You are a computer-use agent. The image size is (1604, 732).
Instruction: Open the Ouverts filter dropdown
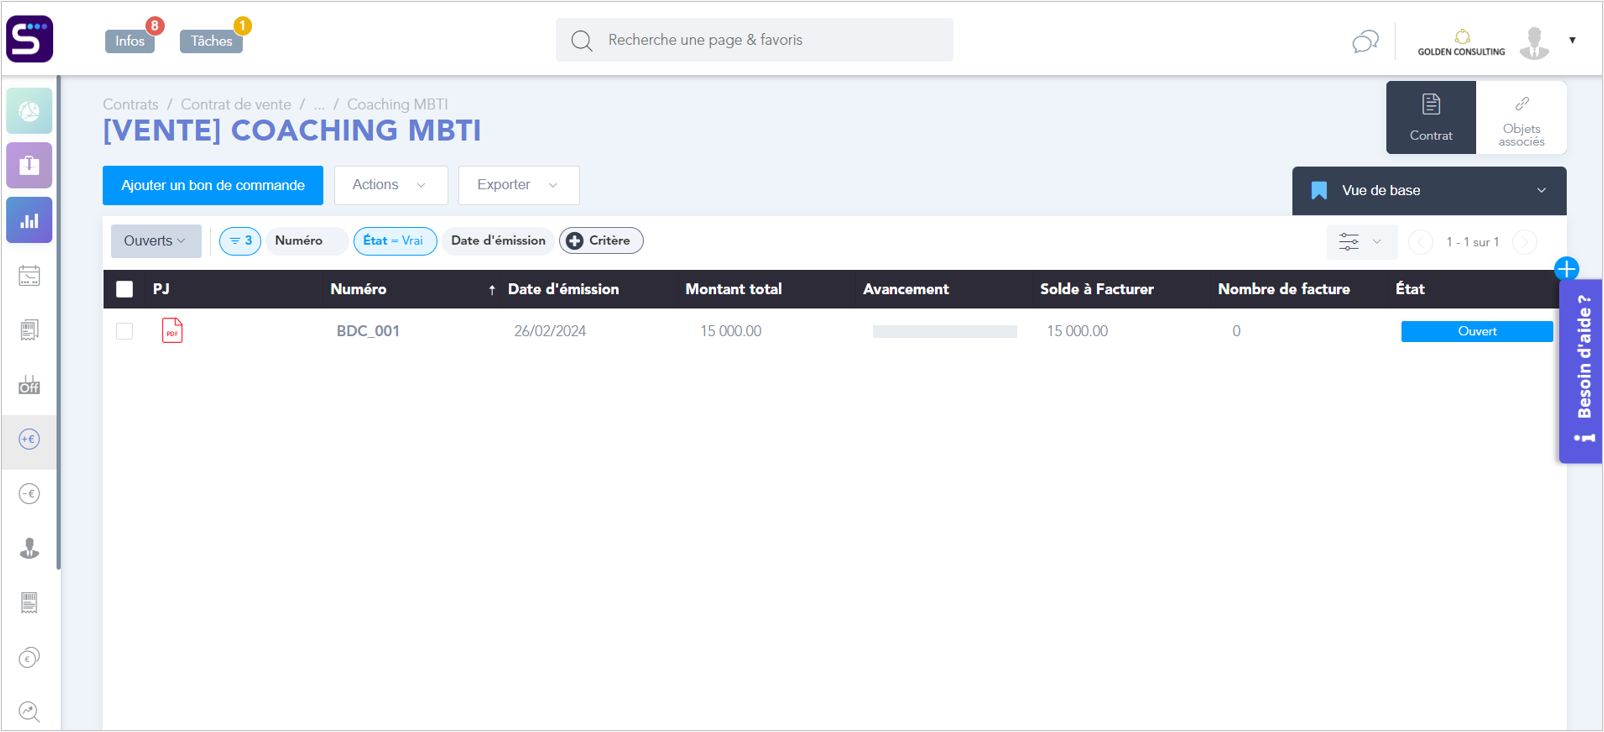pyautogui.click(x=155, y=241)
